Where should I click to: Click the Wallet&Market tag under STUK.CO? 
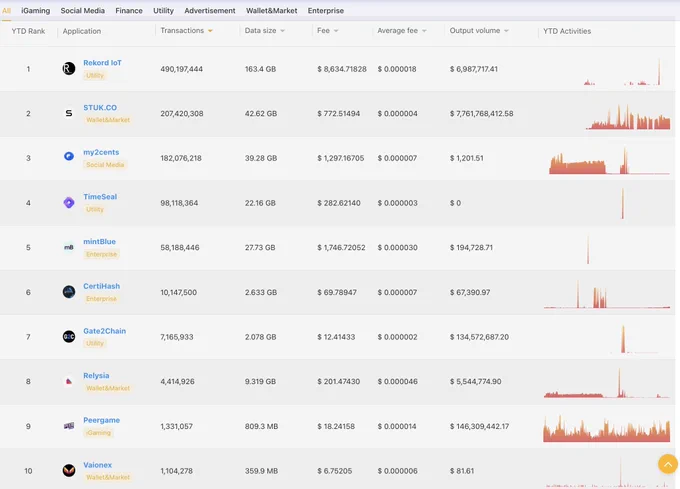pyautogui.click(x=108, y=120)
